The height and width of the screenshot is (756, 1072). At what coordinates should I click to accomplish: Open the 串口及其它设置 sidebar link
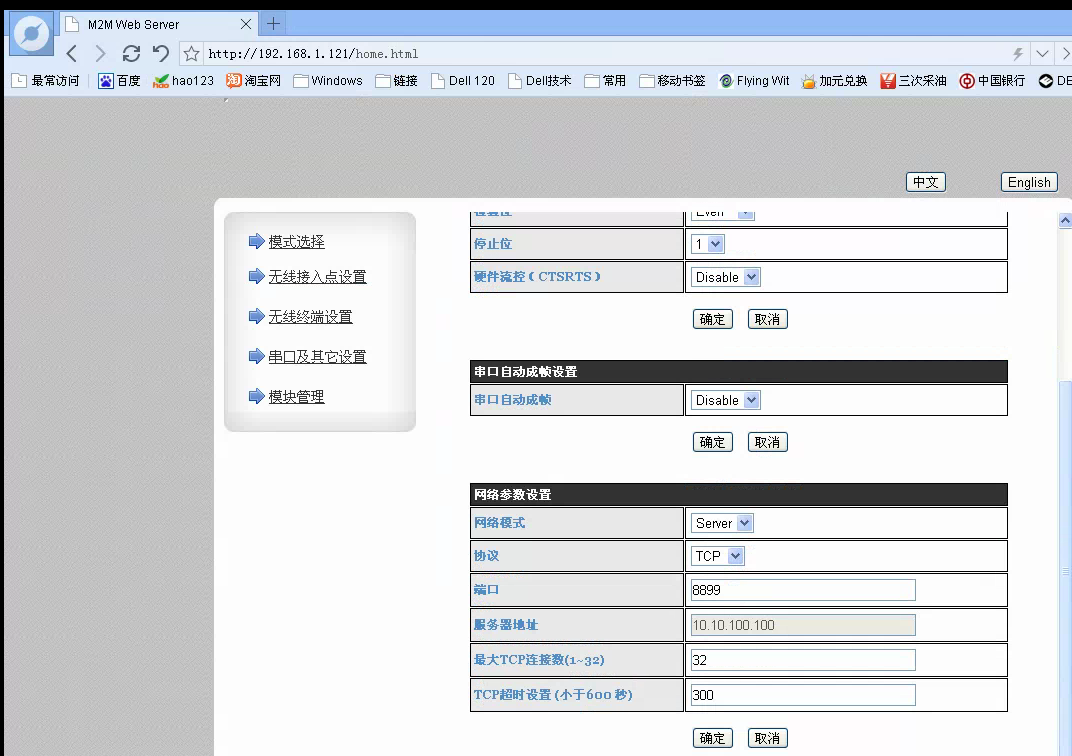tap(317, 357)
